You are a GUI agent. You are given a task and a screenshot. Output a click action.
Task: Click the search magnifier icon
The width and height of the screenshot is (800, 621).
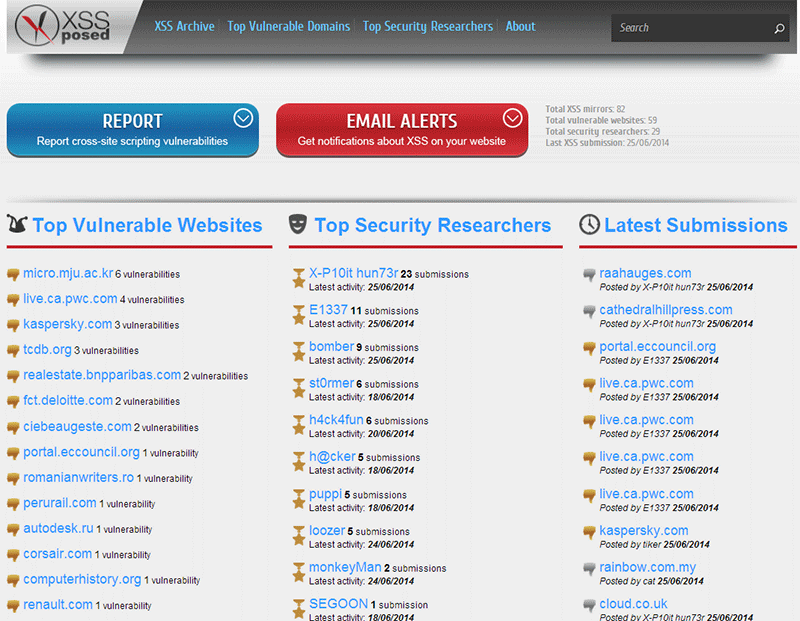779,28
